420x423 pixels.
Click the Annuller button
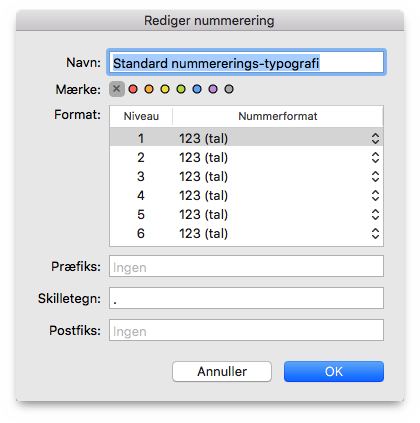pyautogui.click(x=222, y=371)
